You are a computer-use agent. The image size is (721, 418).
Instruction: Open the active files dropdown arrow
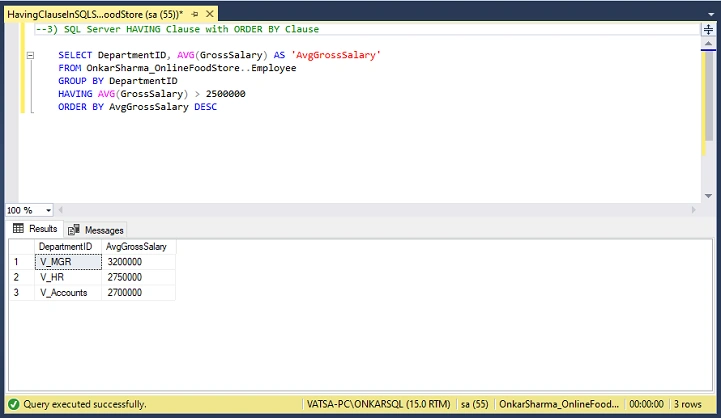711,15
